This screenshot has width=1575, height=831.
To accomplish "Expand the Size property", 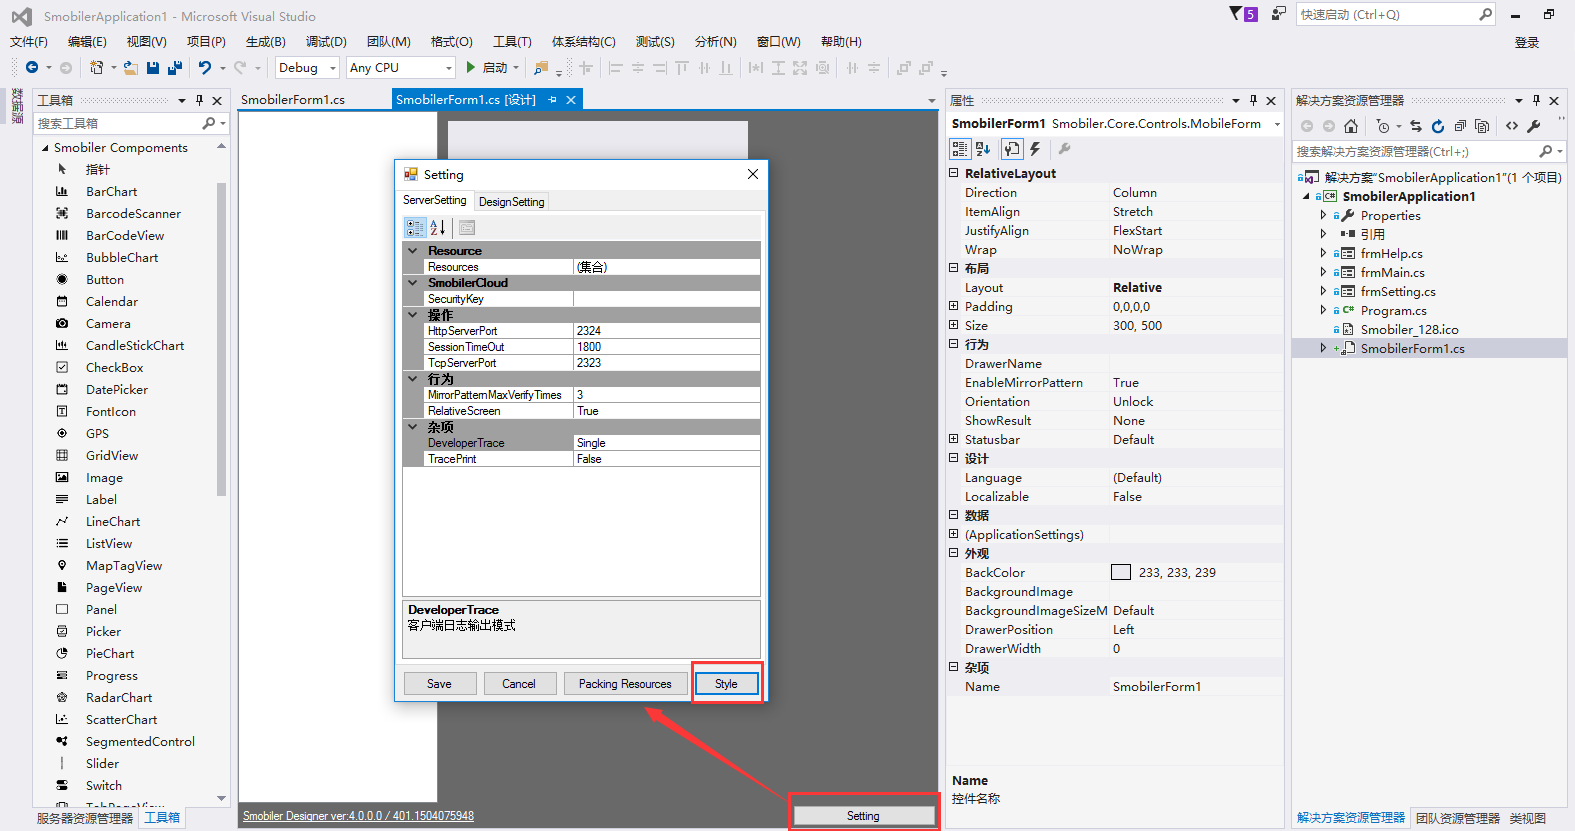I will pyautogui.click(x=954, y=325).
